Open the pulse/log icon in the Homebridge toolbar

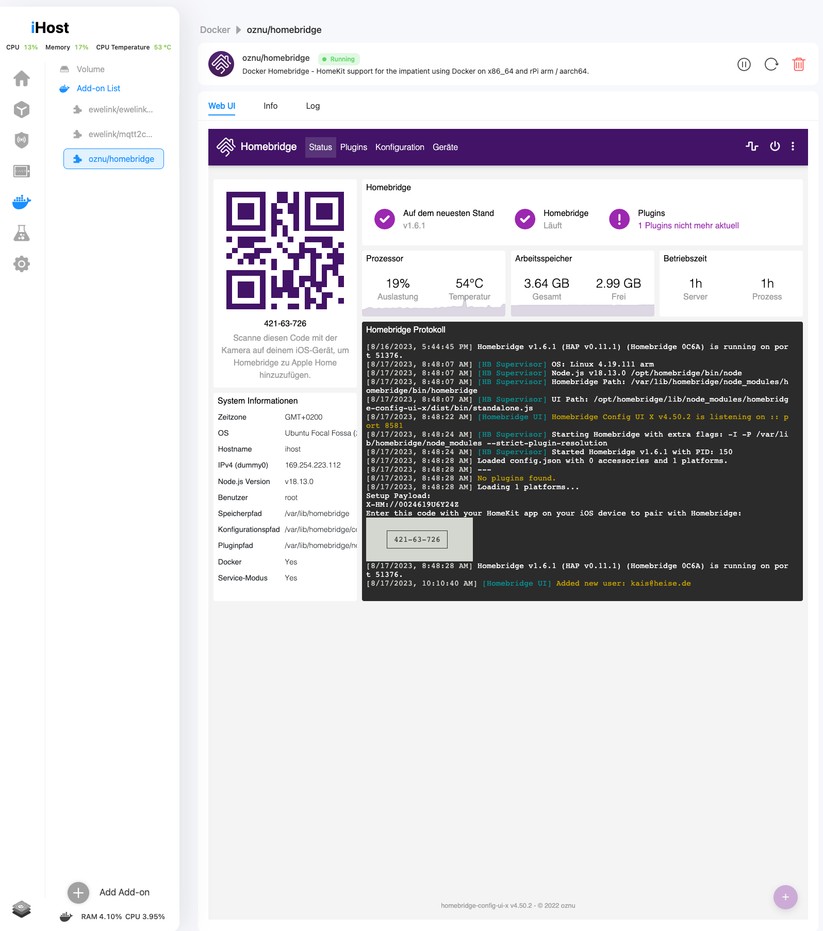[751, 146]
